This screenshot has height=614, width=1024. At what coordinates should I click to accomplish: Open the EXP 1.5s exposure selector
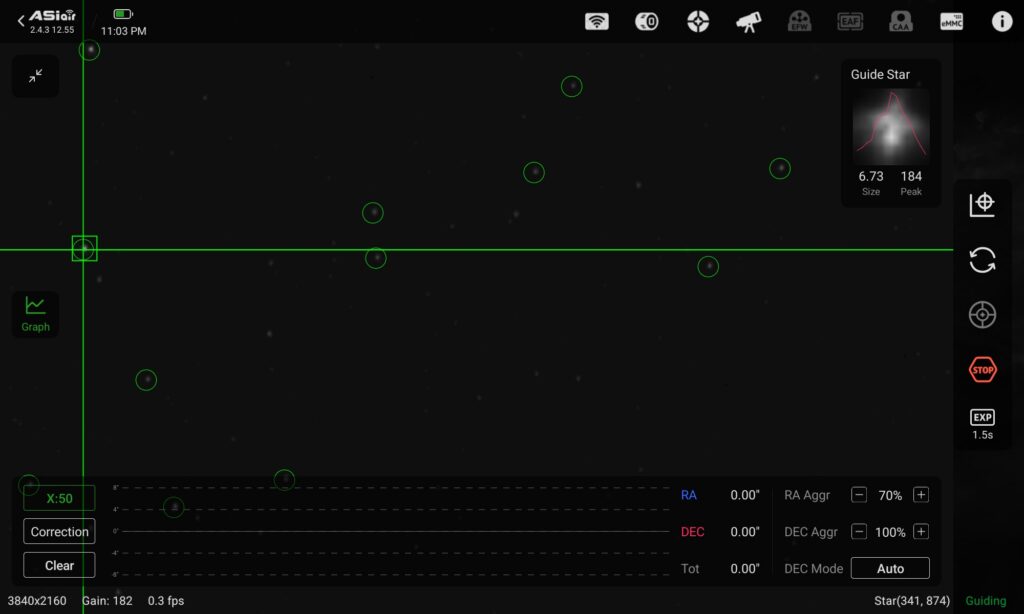[x=982, y=425]
